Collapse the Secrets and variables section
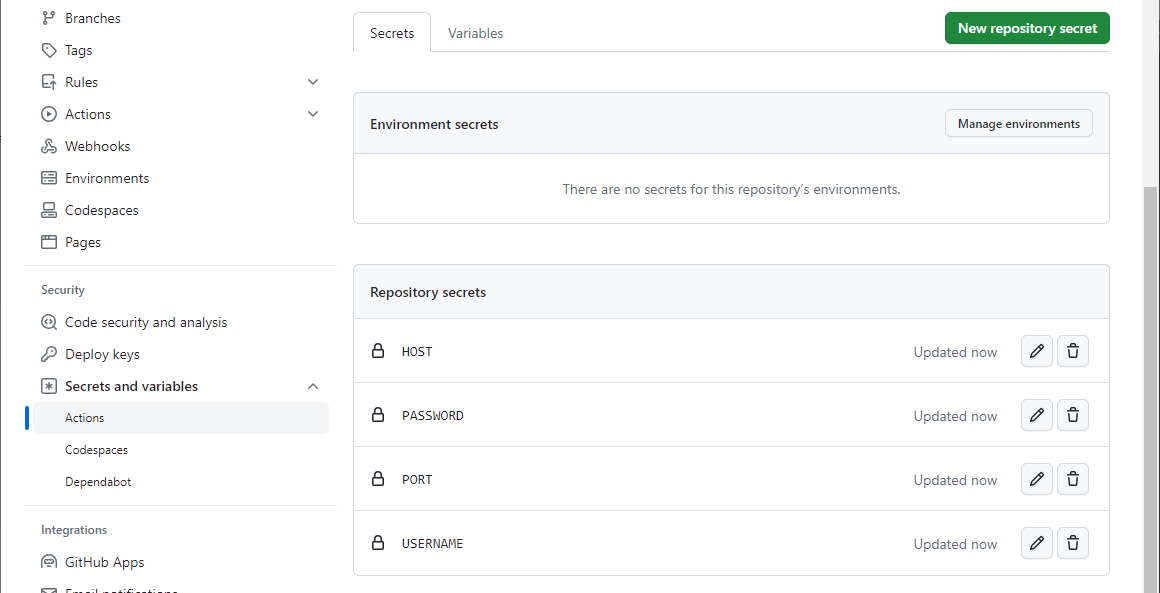Image resolution: width=1160 pixels, height=593 pixels. click(x=313, y=386)
